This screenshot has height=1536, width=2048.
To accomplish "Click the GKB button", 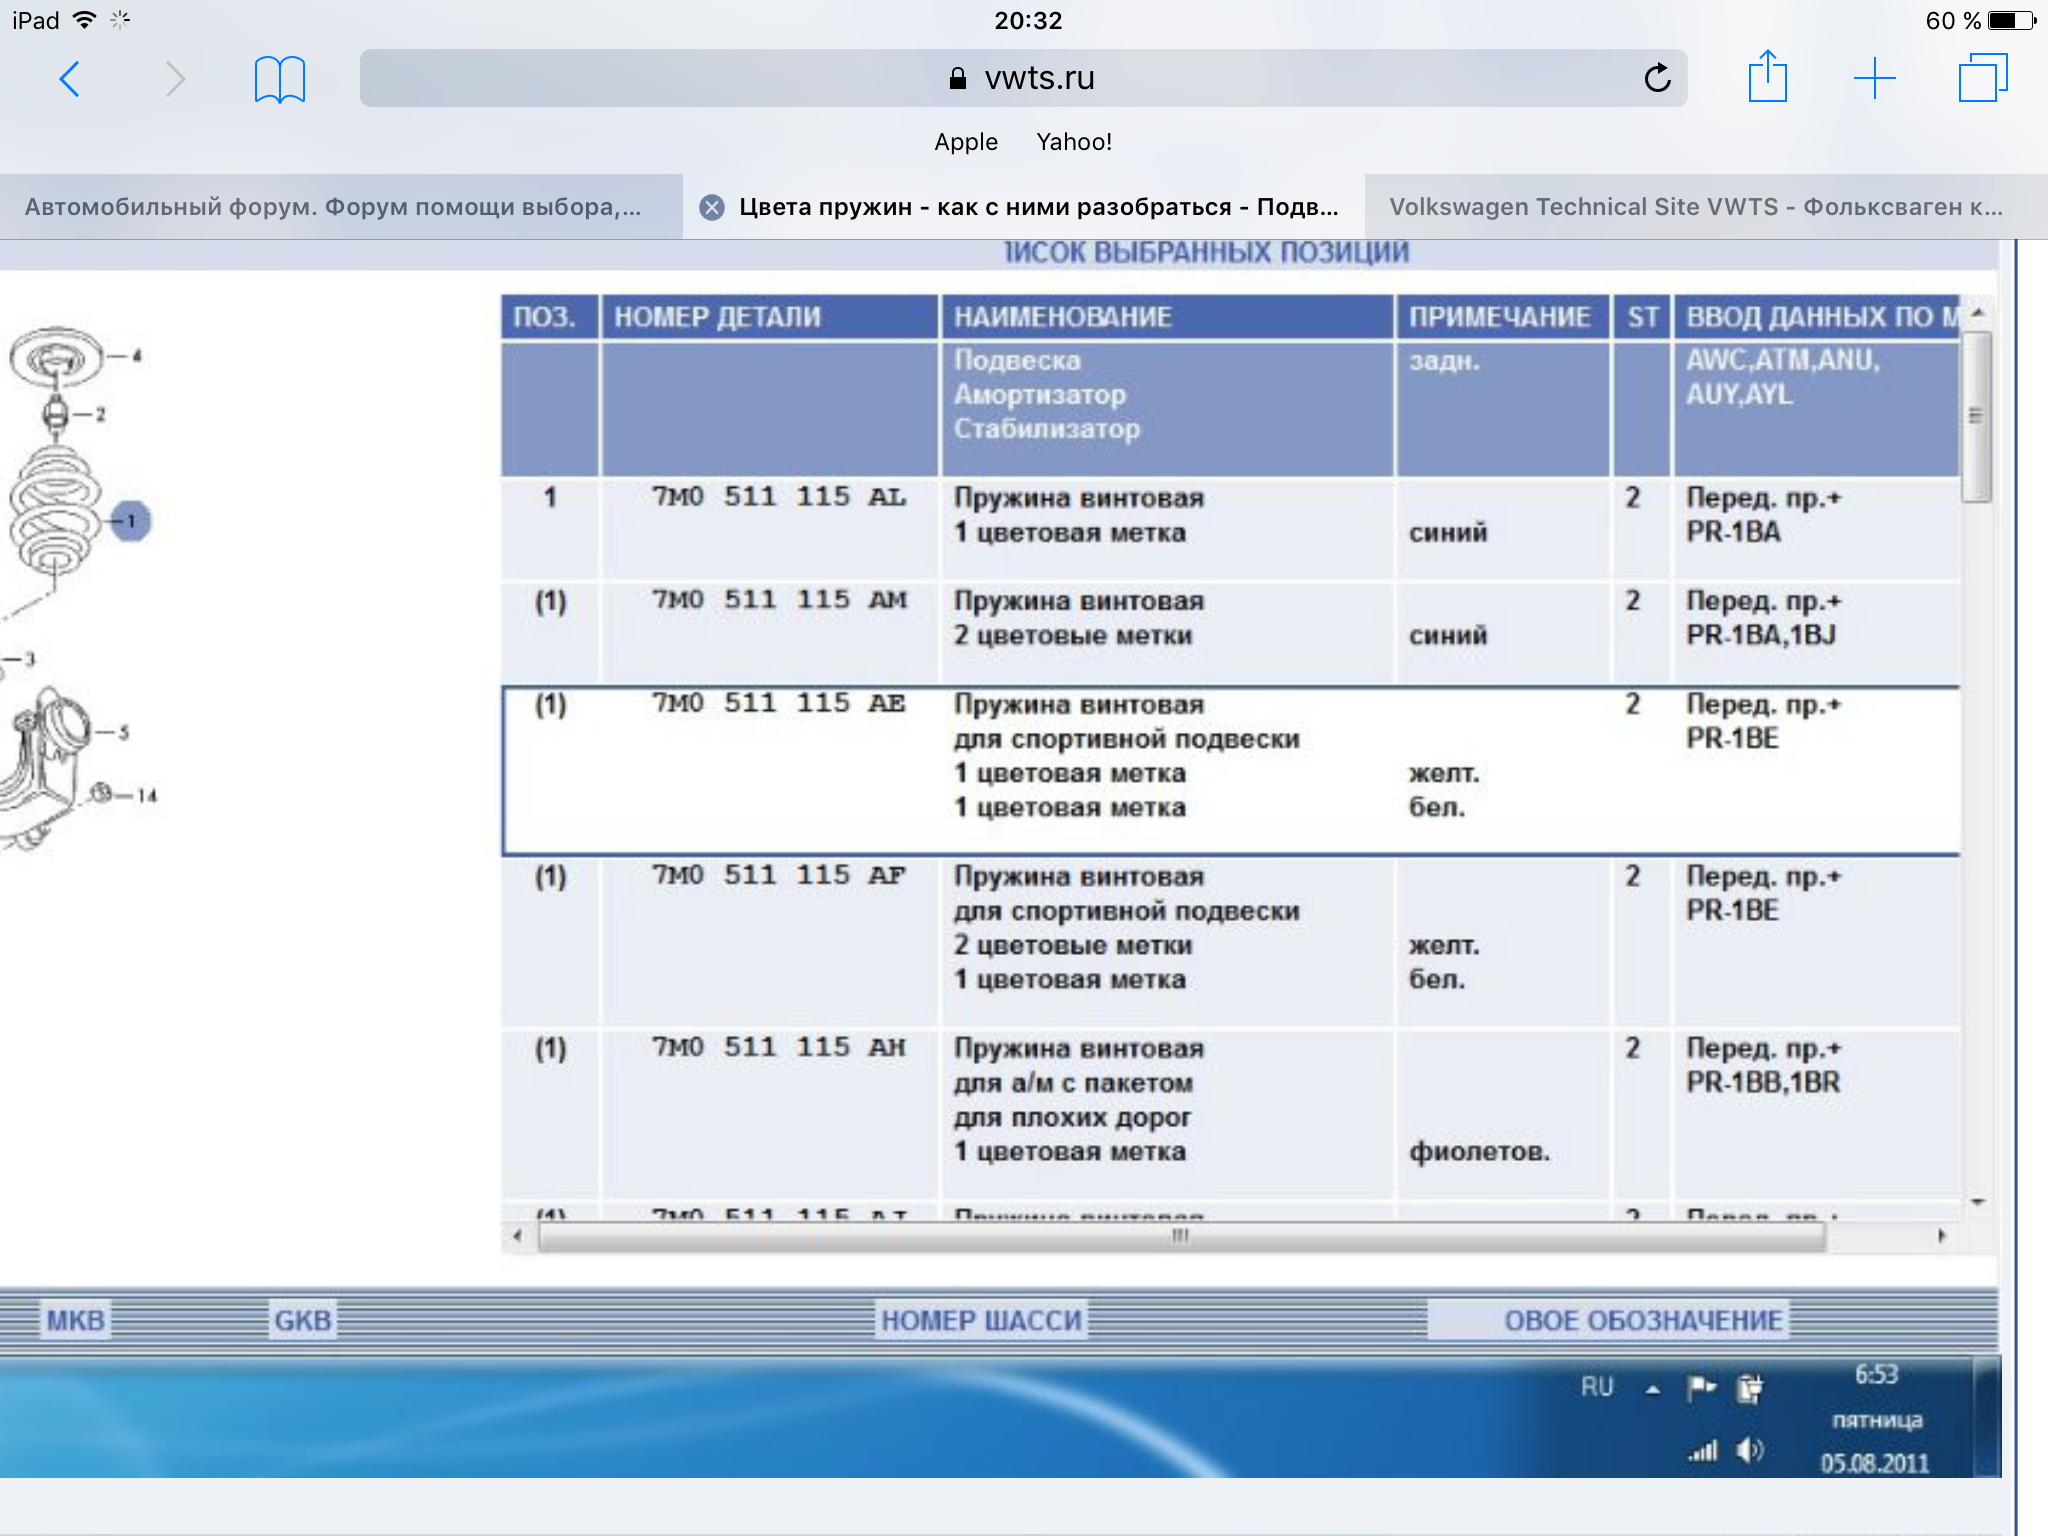I will 302,1320.
